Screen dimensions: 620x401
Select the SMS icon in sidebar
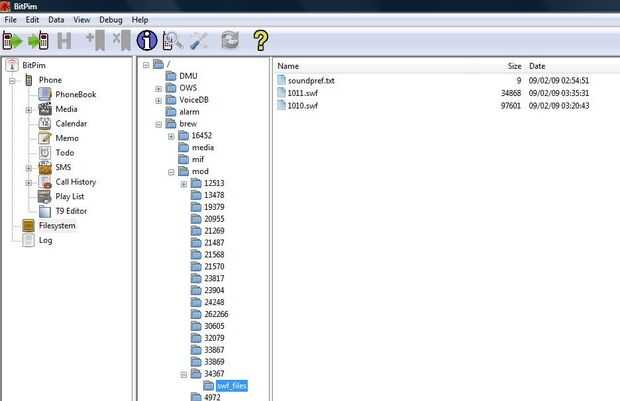coord(45,167)
